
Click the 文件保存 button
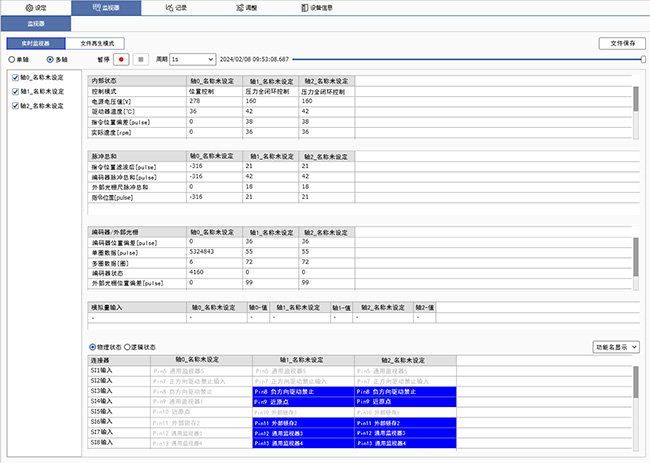621,44
